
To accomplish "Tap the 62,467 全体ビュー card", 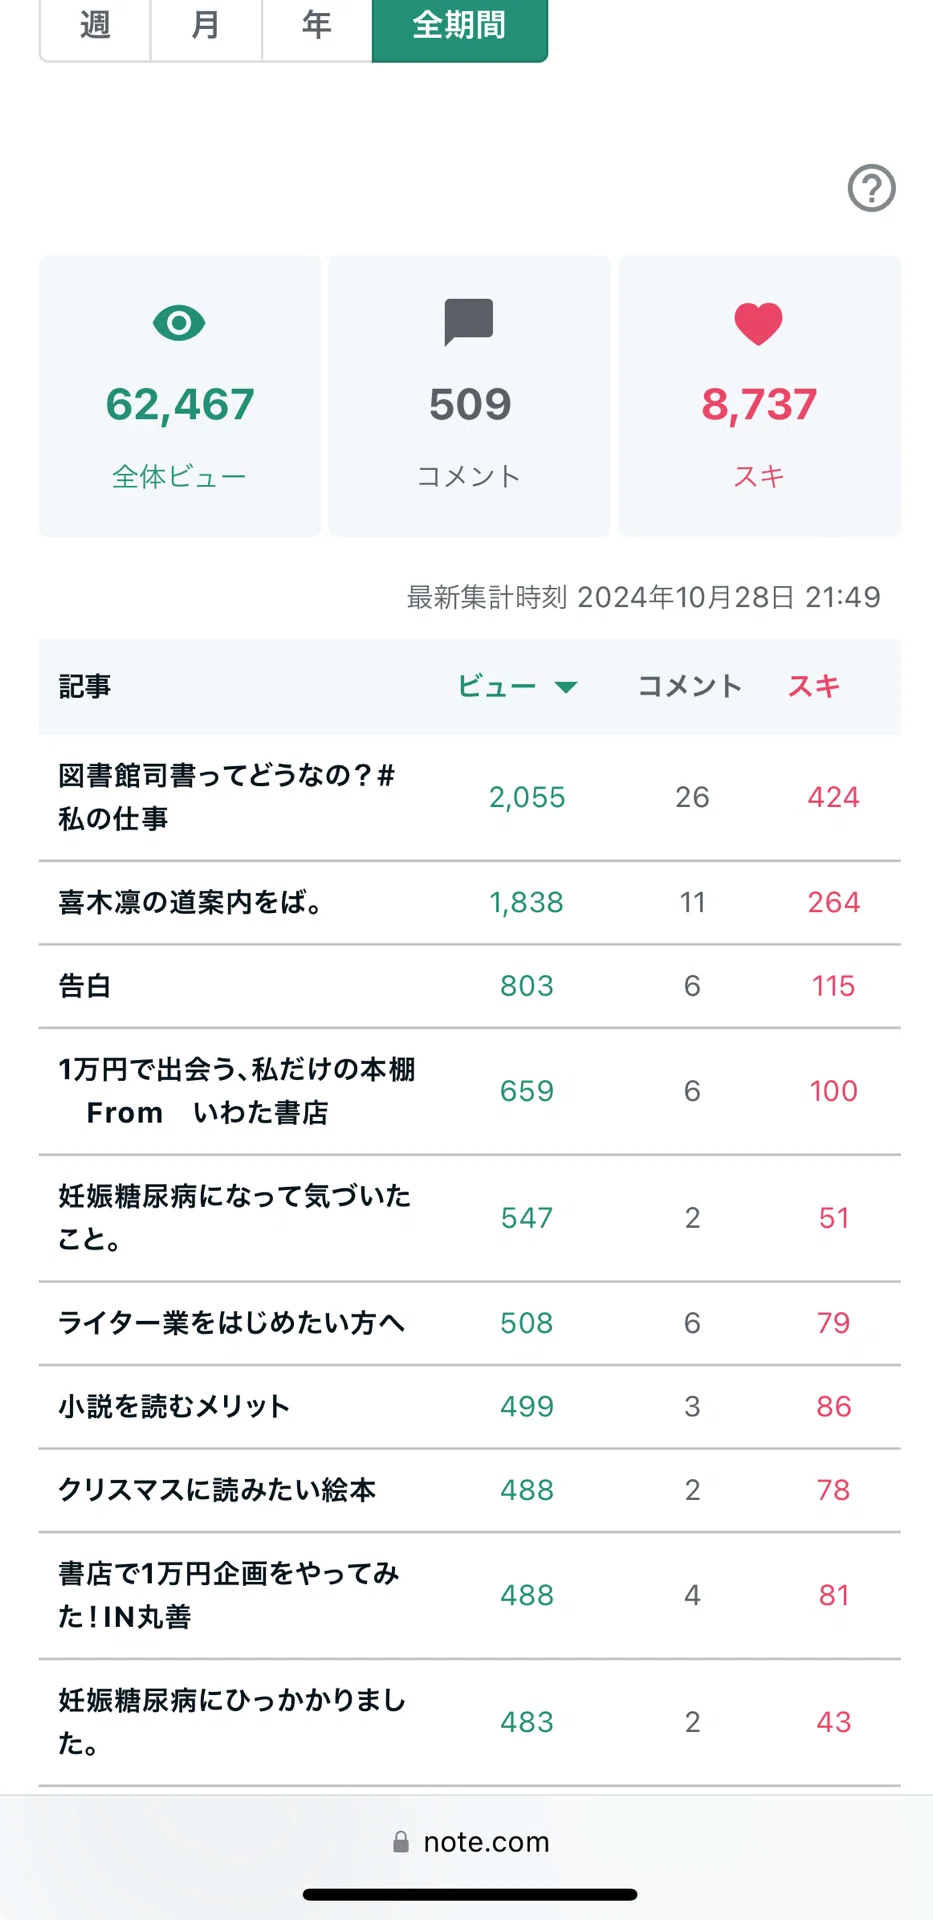I will pyautogui.click(x=180, y=396).
